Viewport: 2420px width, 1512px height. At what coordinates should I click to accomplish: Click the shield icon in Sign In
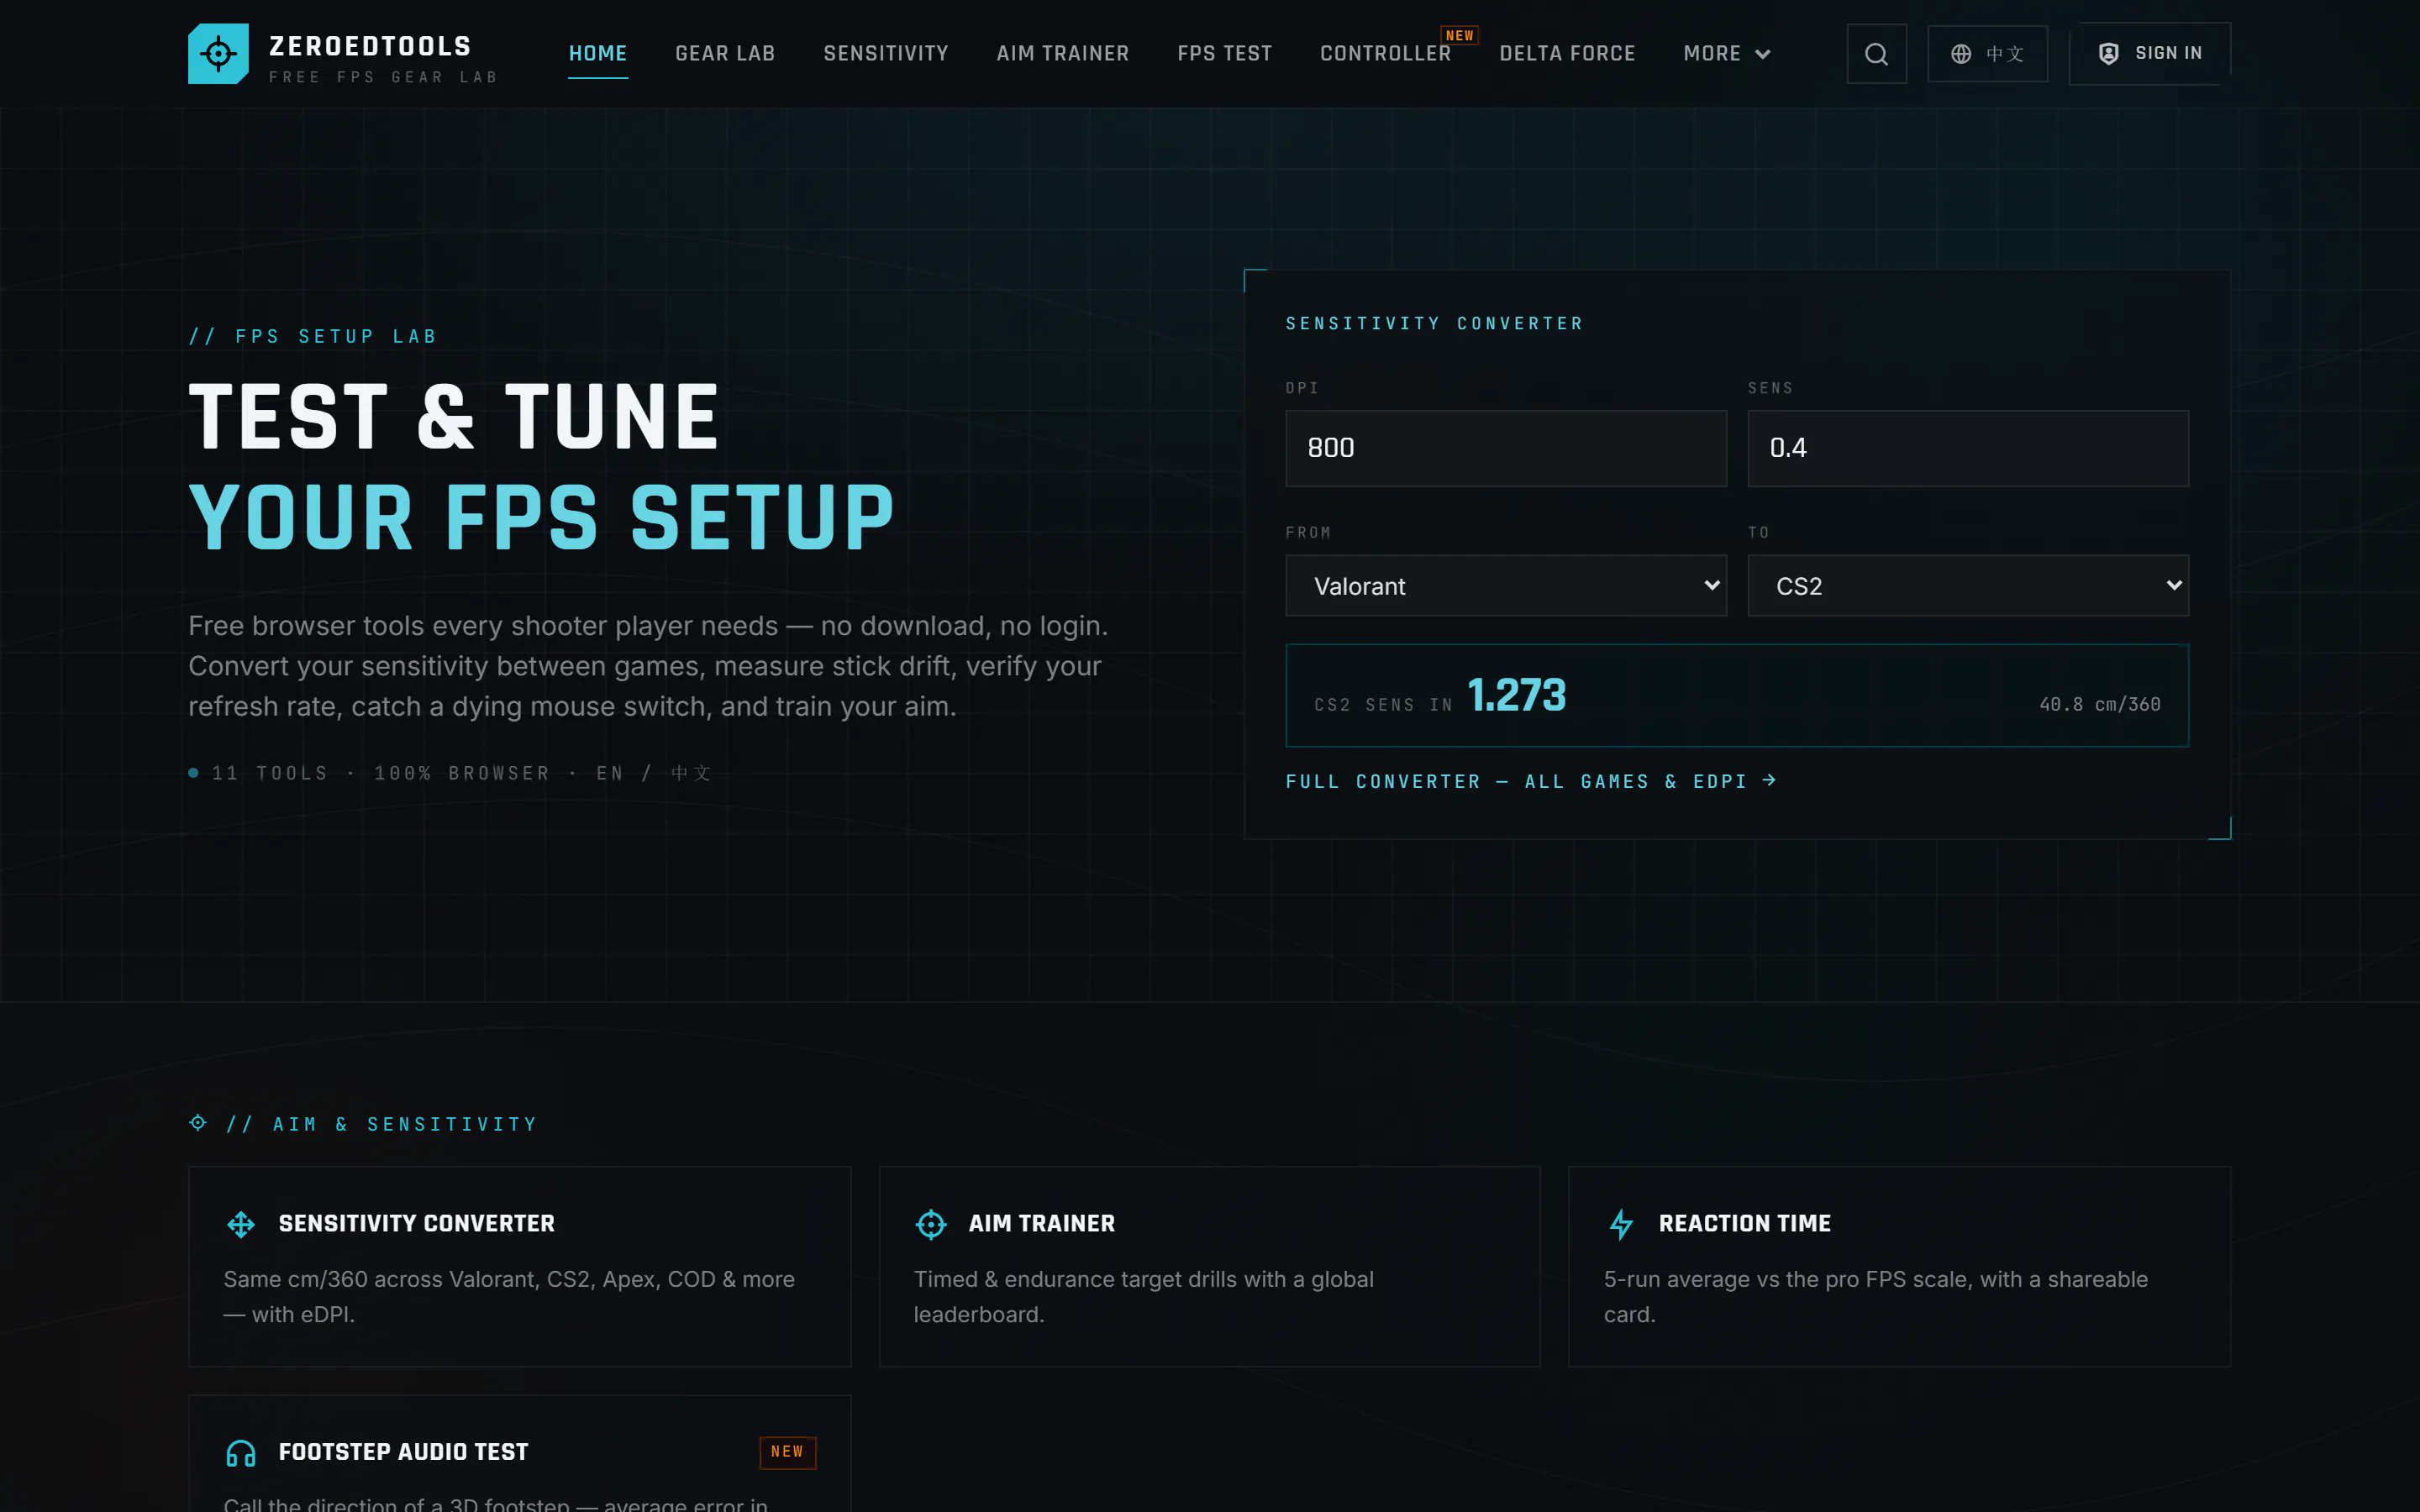[2108, 54]
